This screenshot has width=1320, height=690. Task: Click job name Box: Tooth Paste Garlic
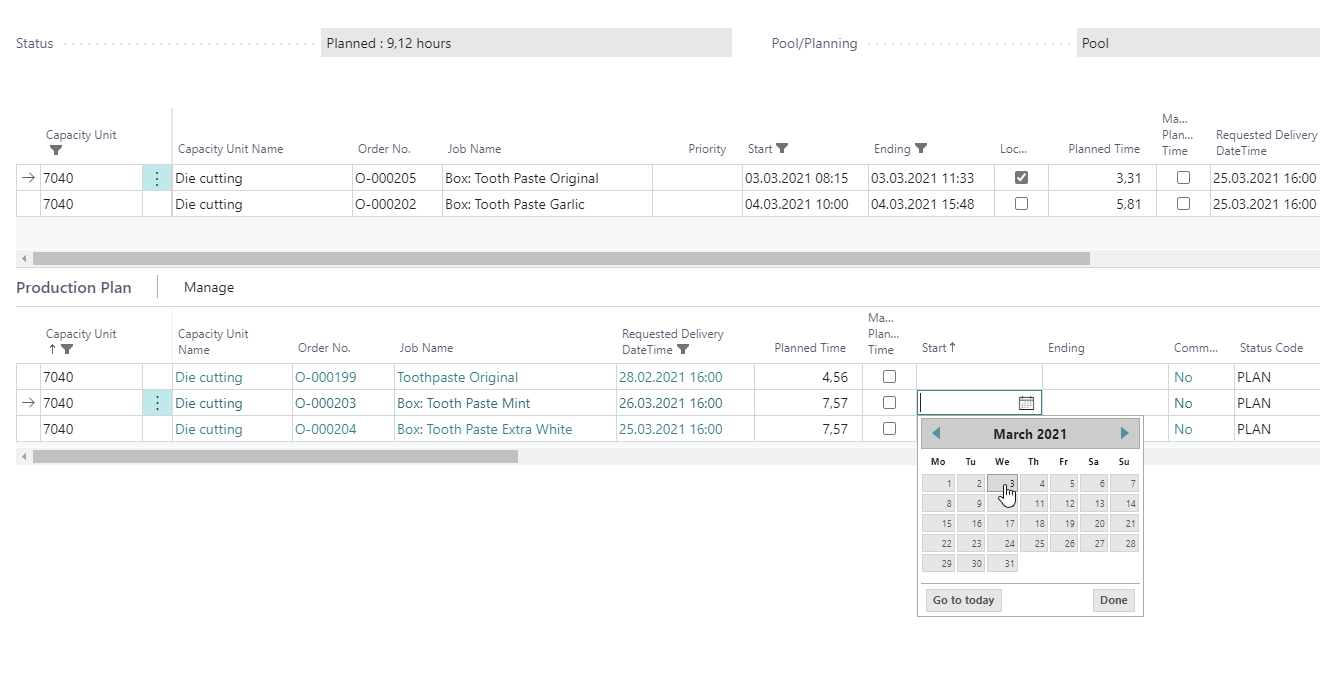coord(515,204)
